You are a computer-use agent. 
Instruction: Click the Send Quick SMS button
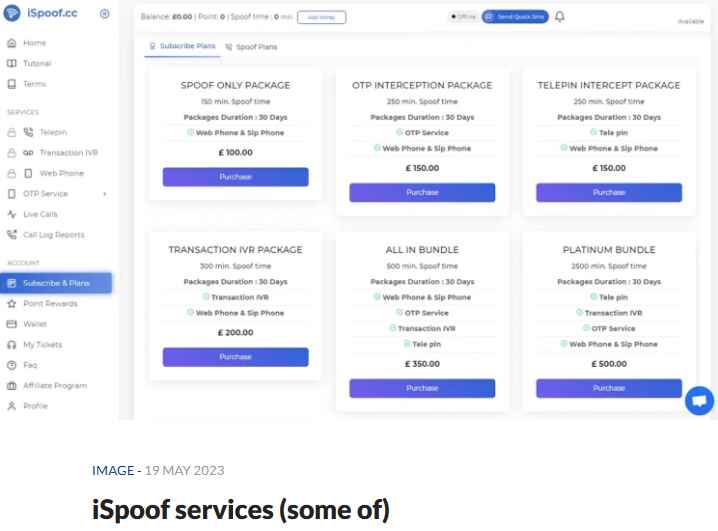[515, 16]
